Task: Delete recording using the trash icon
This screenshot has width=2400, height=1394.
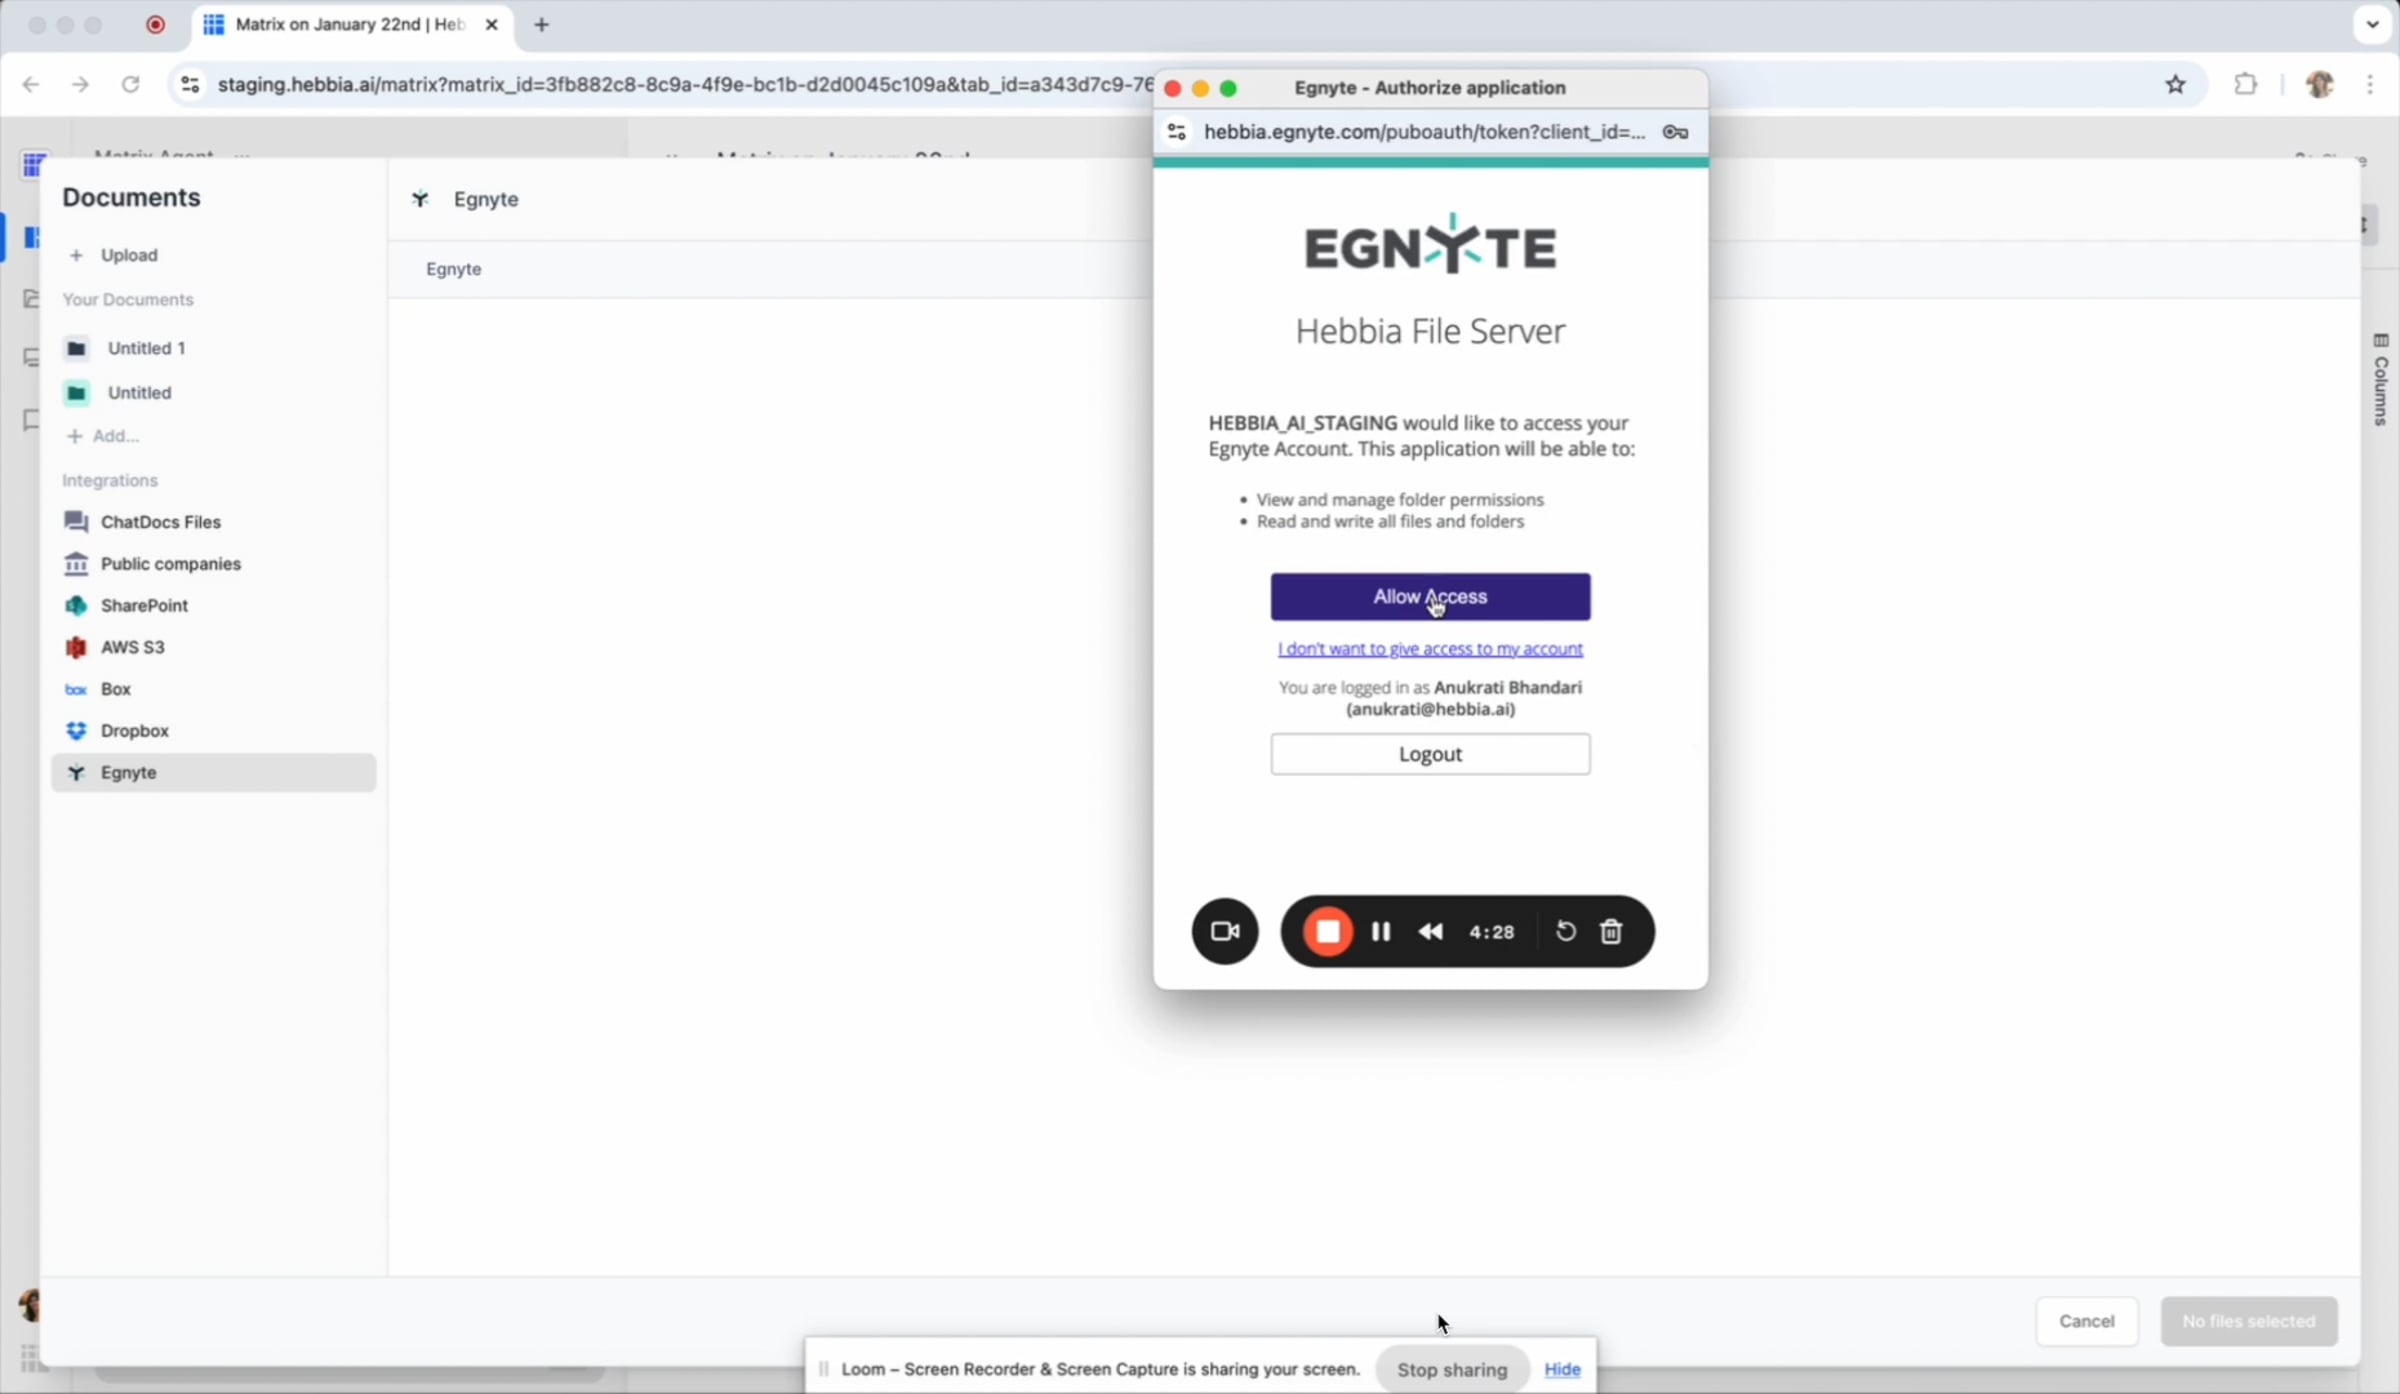Action: pos(1611,931)
